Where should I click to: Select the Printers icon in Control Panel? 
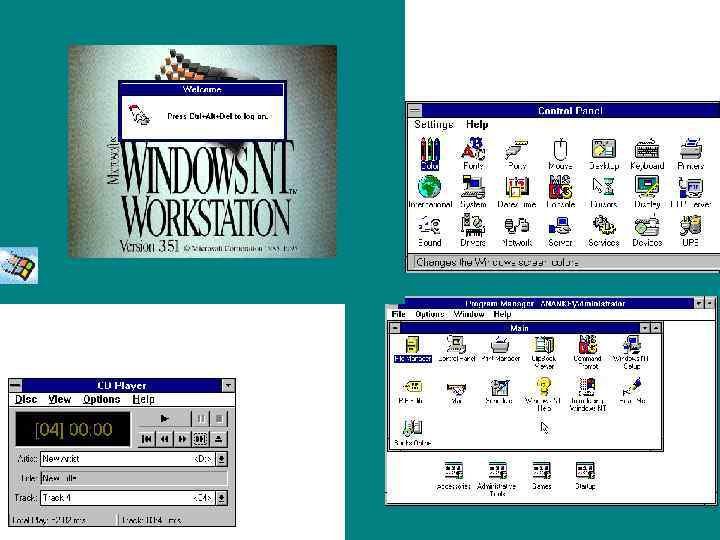(691, 153)
